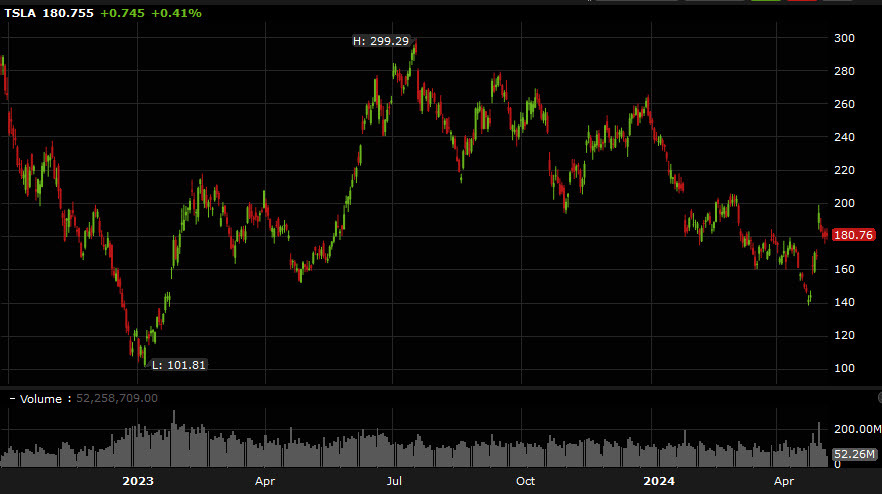Click the 260 price axis label
The height and width of the screenshot is (494, 882).
pos(844,104)
